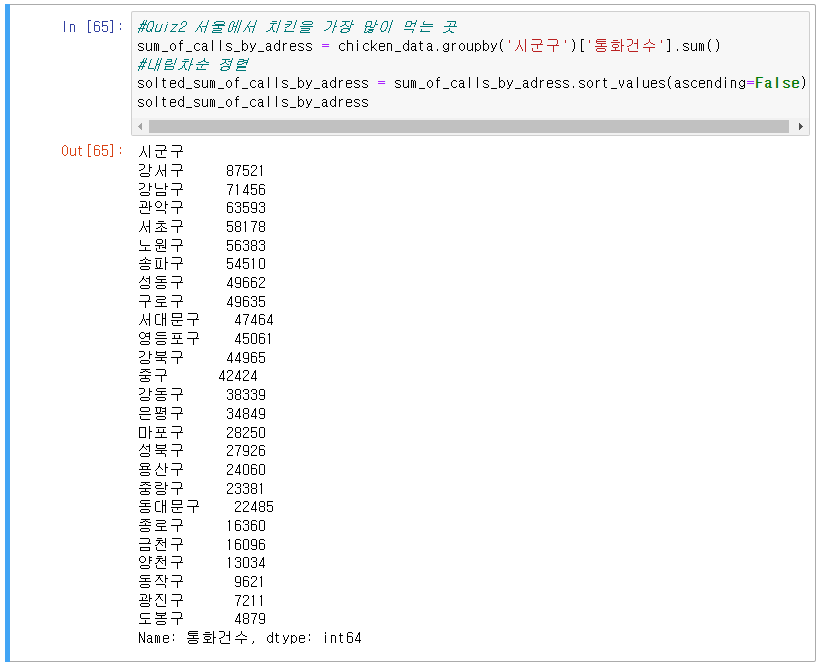The width and height of the screenshot is (822, 666).
Task: Click the value 56383
Action: click(x=246, y=245)
